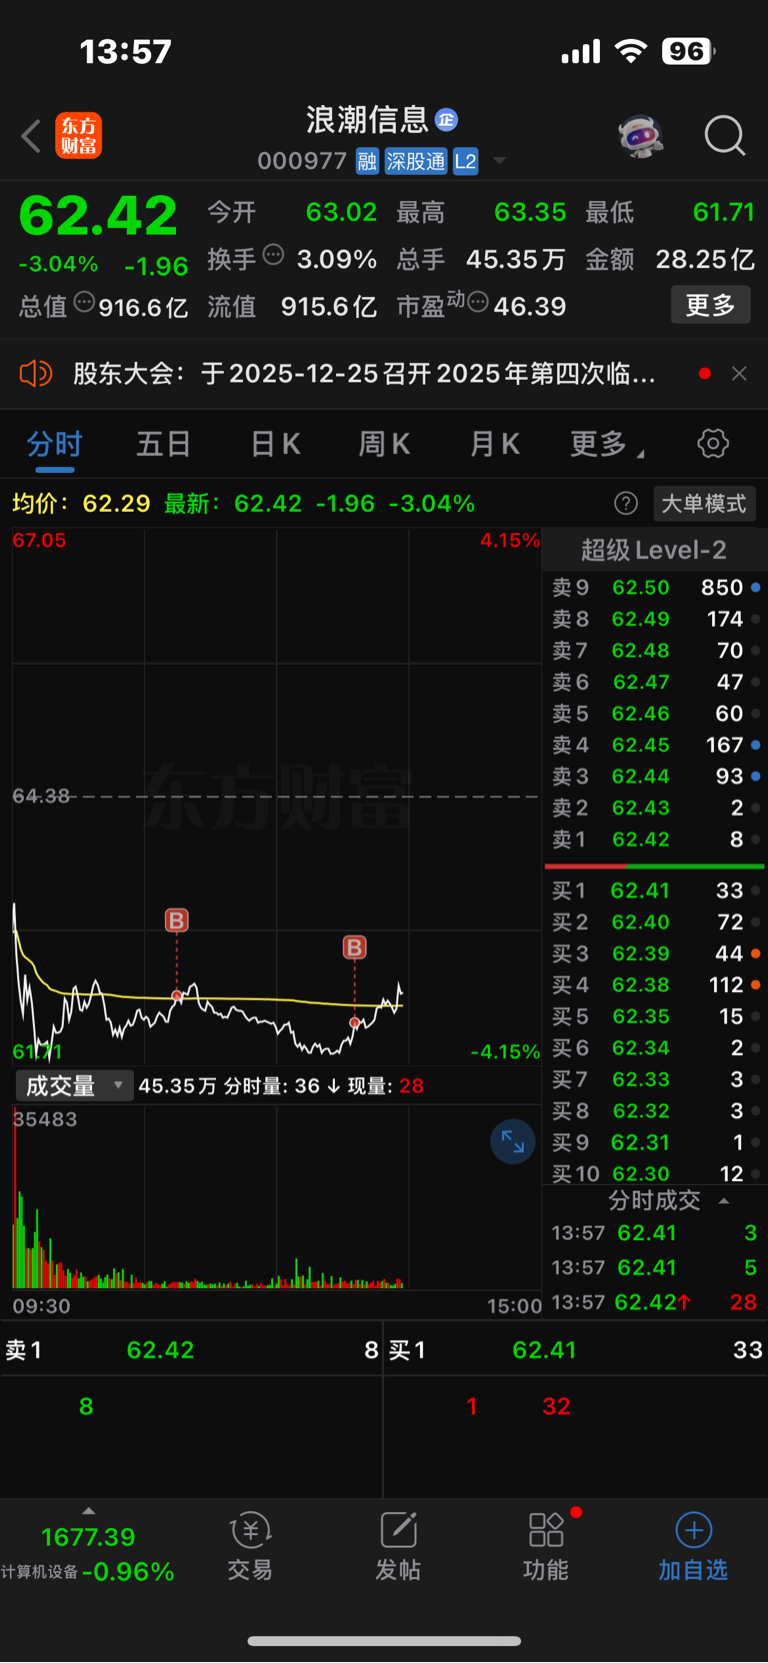The width and height of the screenshot is (768, 1663).
Task: Switch to the 月K tab
Action: tap(495, 444)
